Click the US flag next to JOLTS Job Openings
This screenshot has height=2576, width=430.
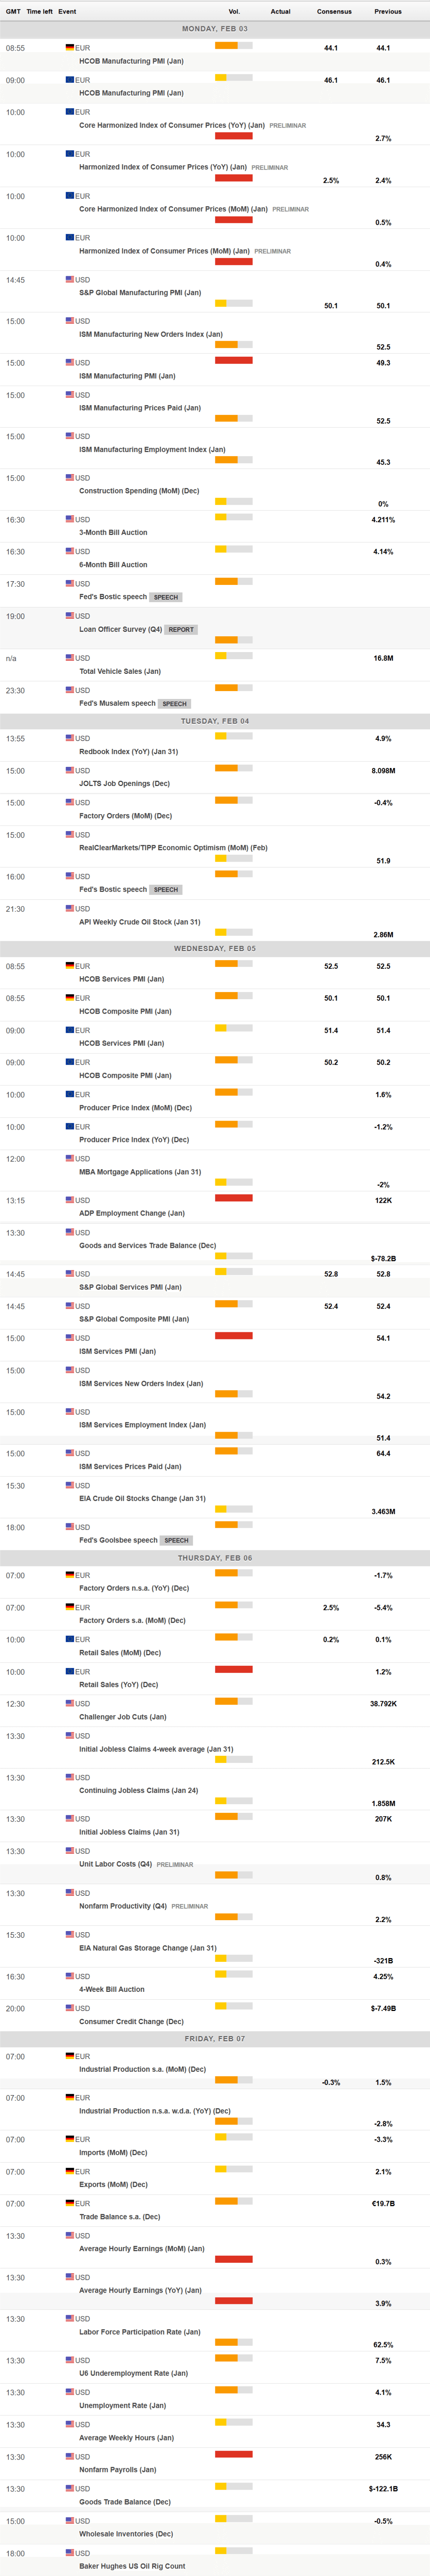[70, 770]
